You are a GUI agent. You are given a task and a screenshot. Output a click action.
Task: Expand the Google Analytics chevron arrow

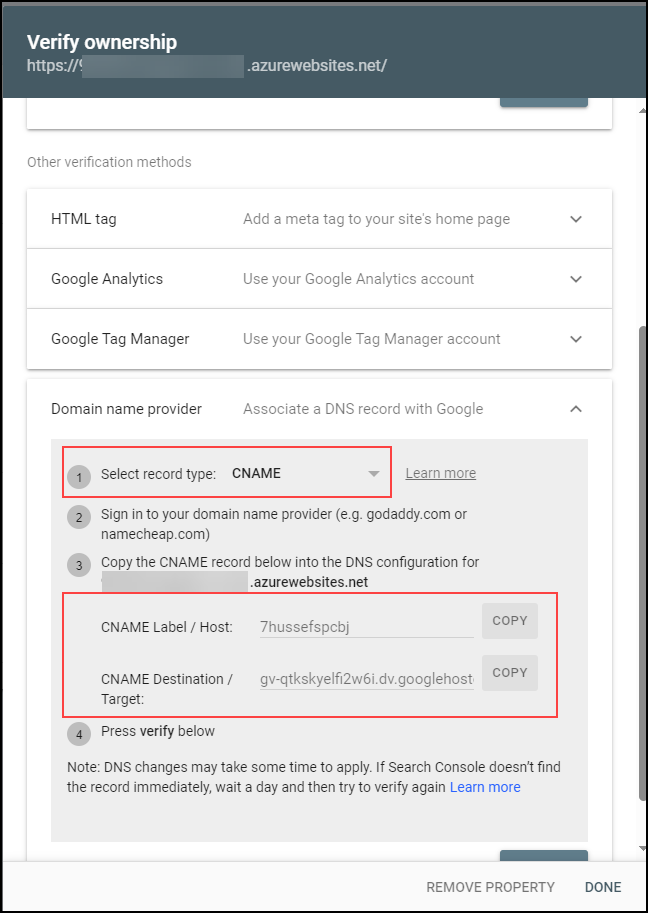click(576, 279)
